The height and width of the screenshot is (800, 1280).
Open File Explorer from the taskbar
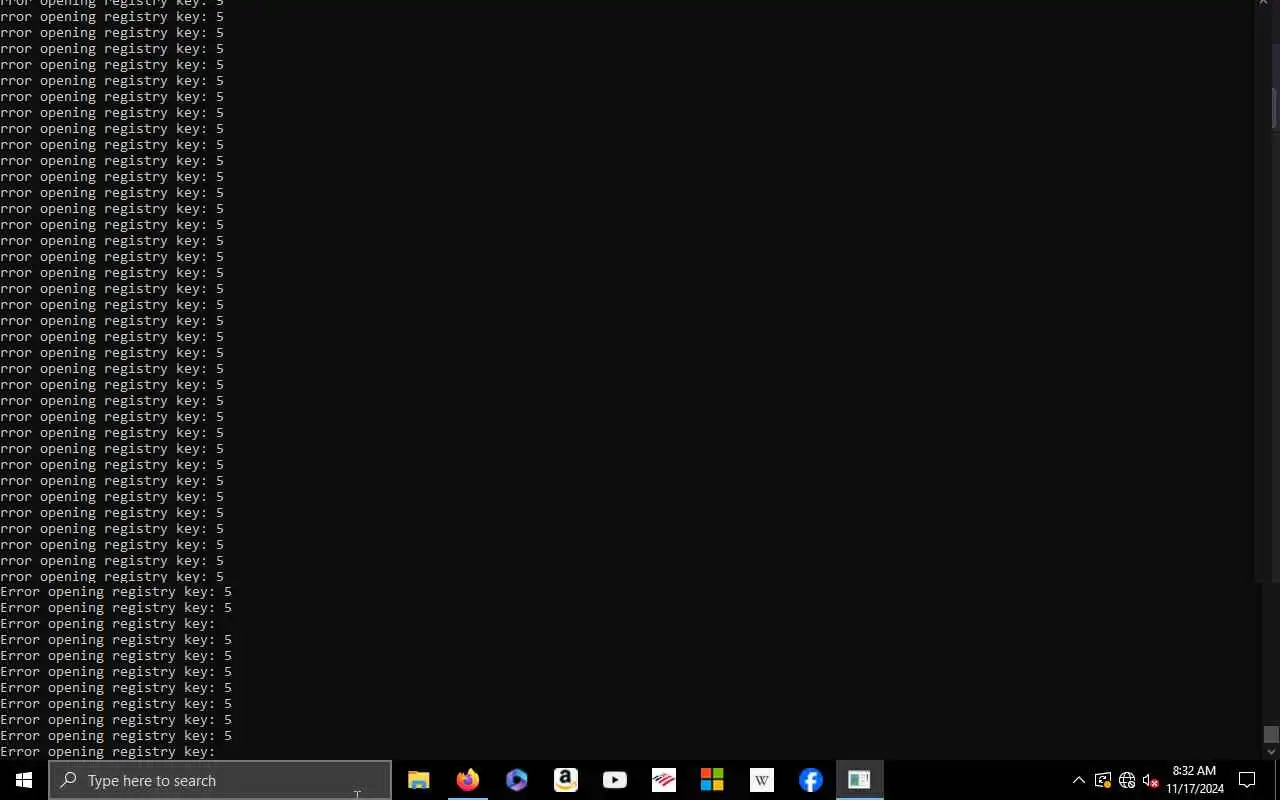(x=419, y=780)
